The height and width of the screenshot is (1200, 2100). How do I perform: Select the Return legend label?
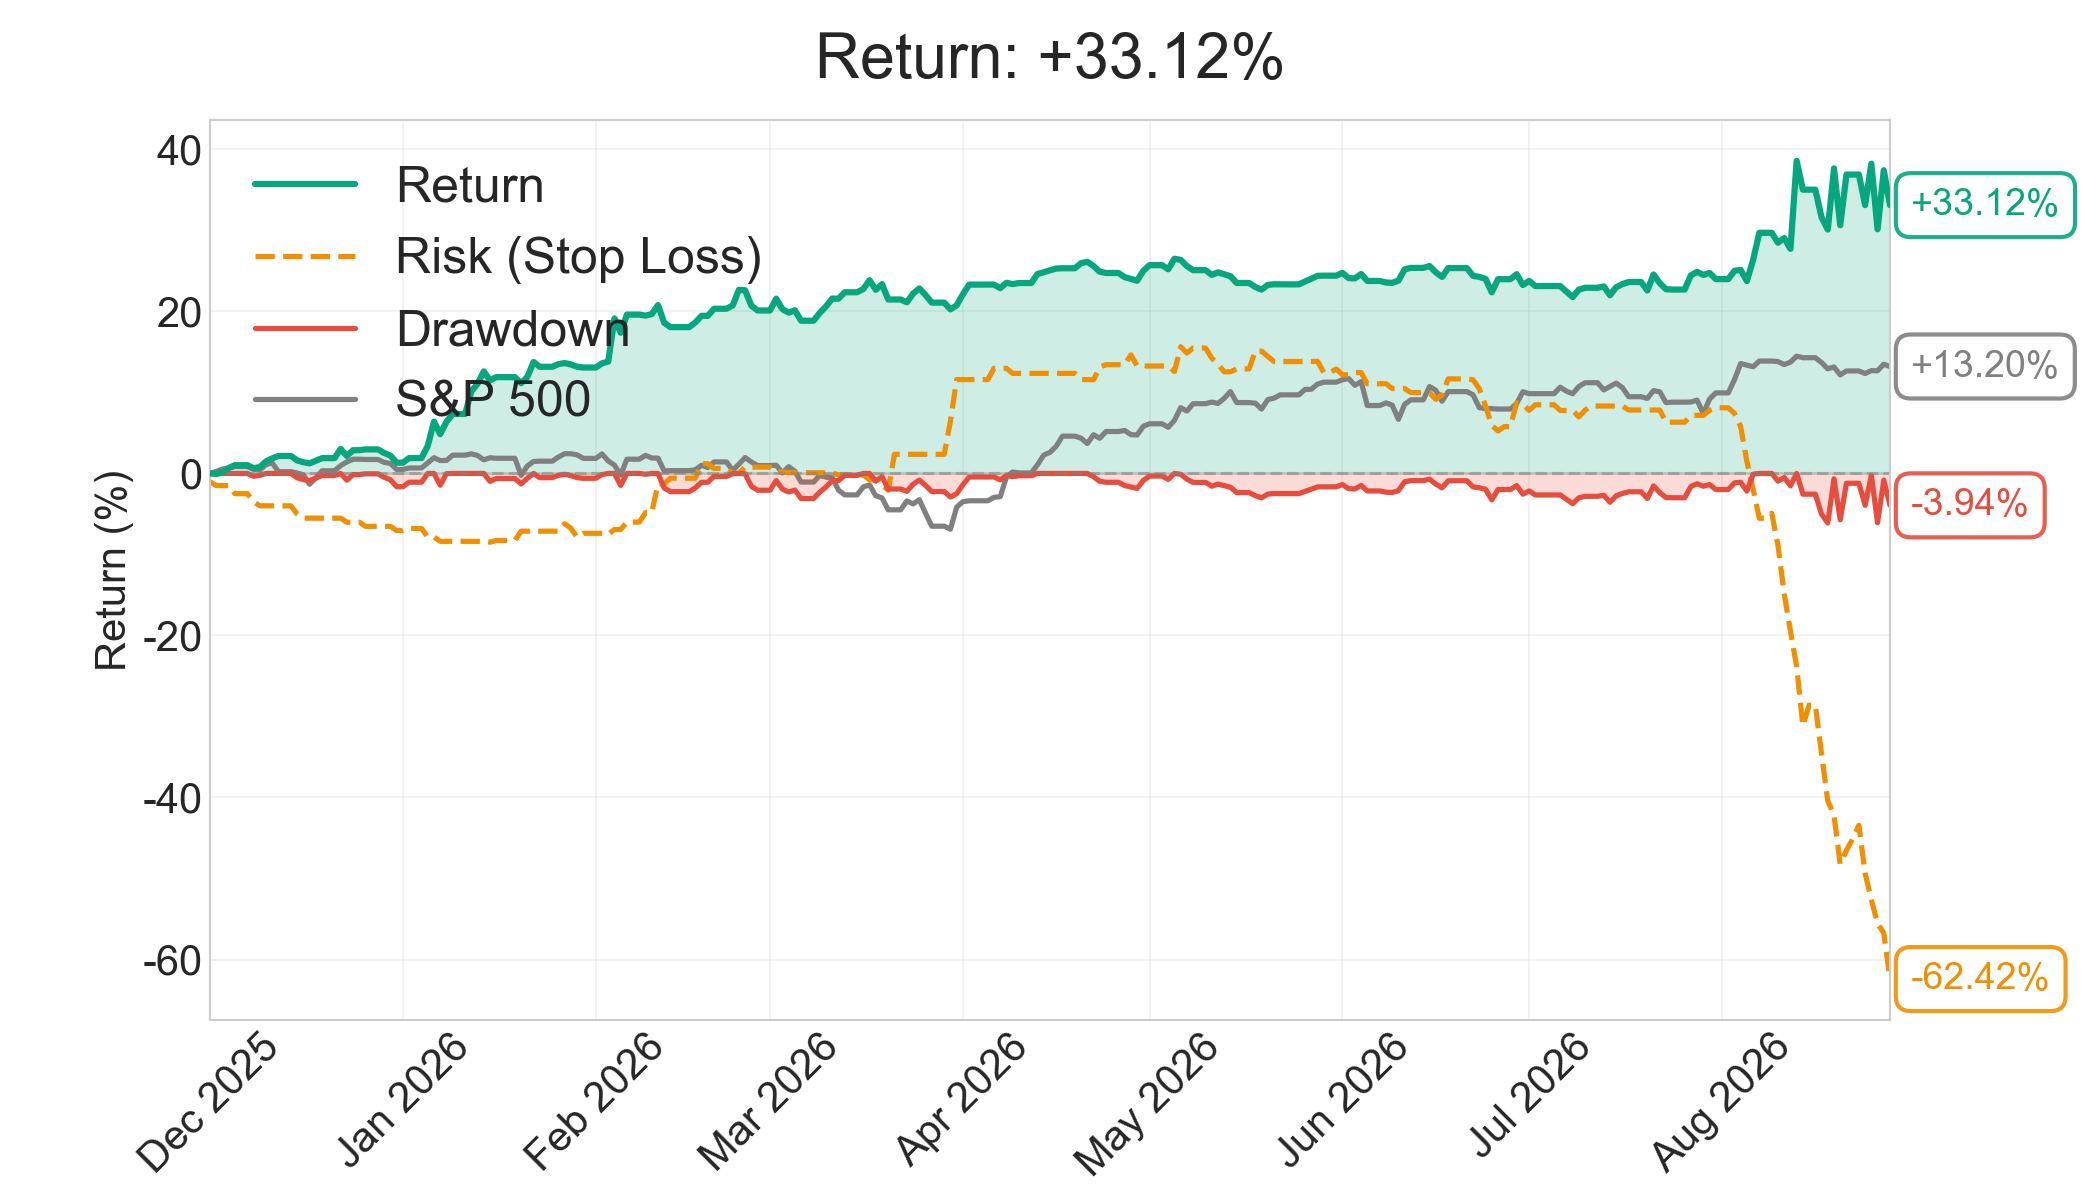click(470, 186)
